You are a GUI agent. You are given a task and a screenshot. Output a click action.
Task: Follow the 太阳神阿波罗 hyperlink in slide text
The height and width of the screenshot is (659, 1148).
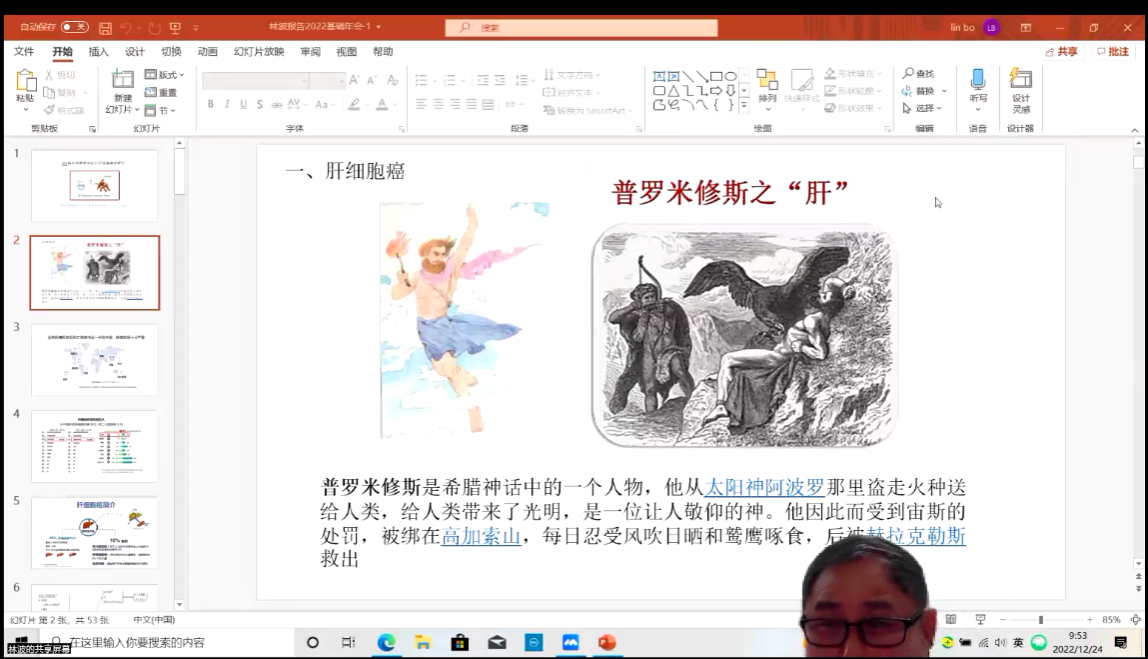coord(764,487)
